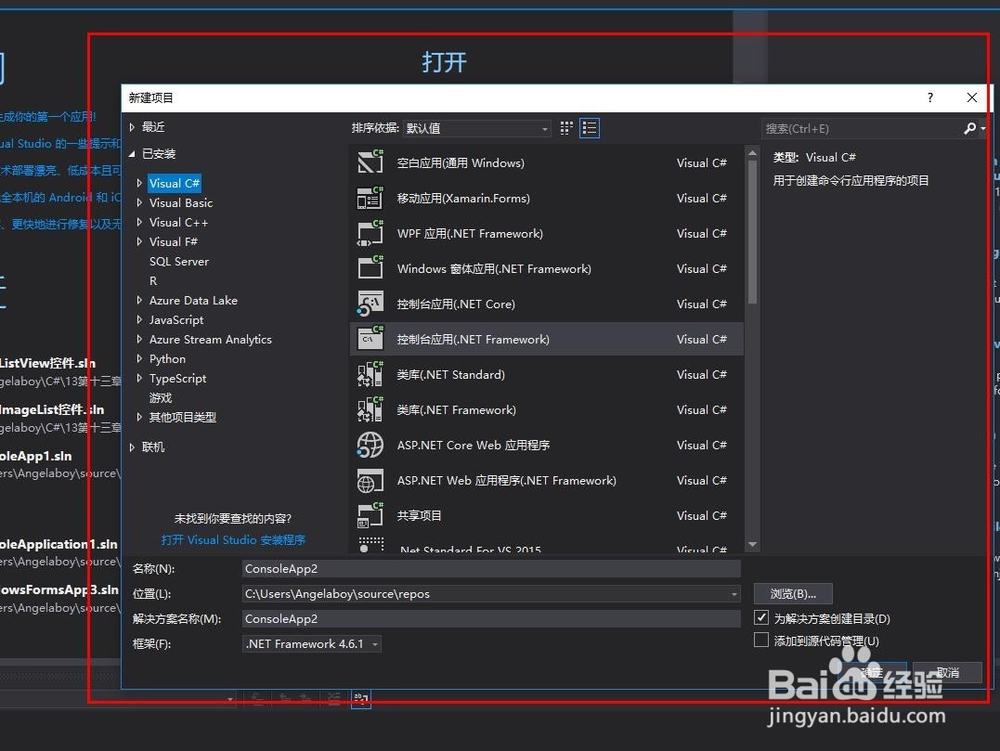
Task: Click the 浏览(B)... browse button
Action: pos(793,594)
